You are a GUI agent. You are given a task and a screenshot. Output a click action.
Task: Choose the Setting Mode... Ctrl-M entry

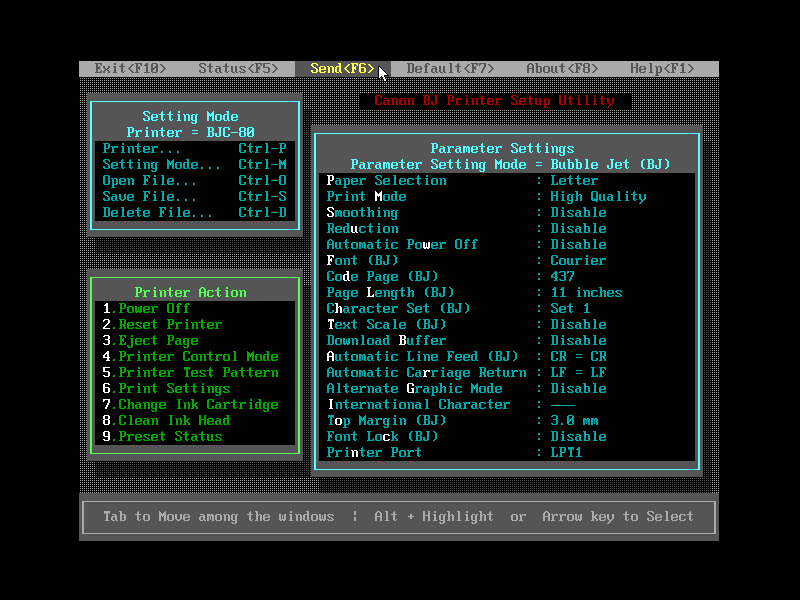tap(194, 164)
